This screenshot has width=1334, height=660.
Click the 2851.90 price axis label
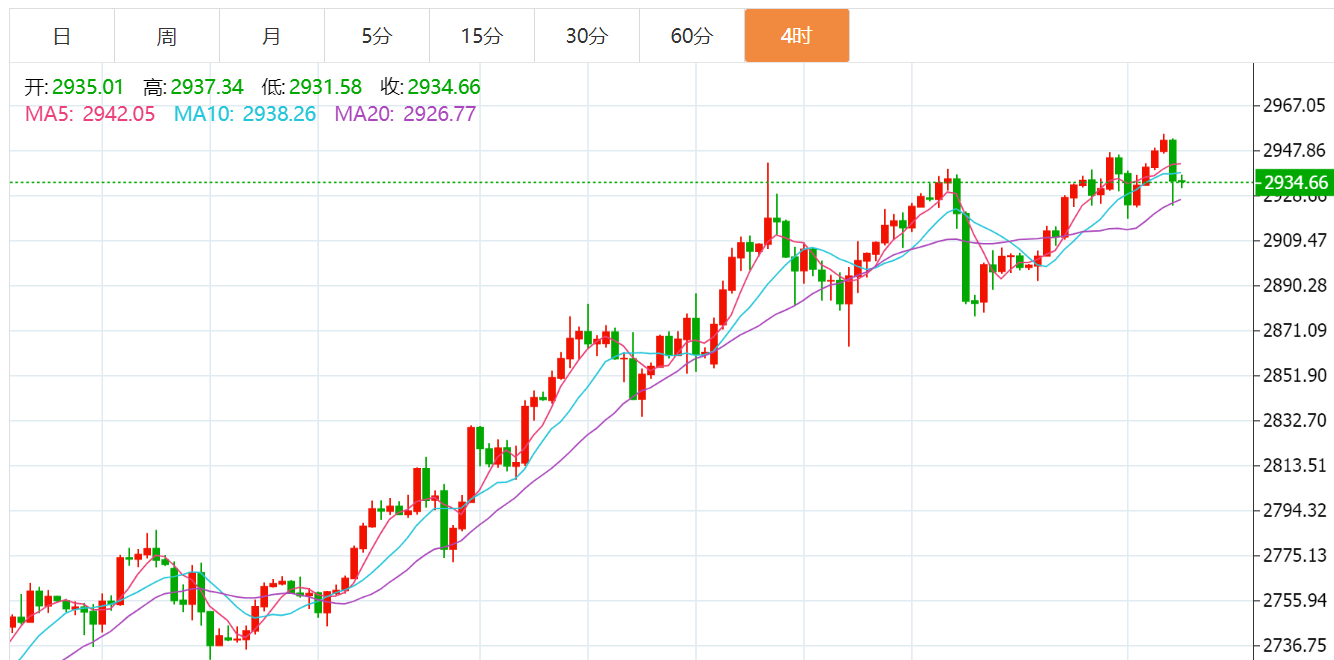click(1294, 375)
